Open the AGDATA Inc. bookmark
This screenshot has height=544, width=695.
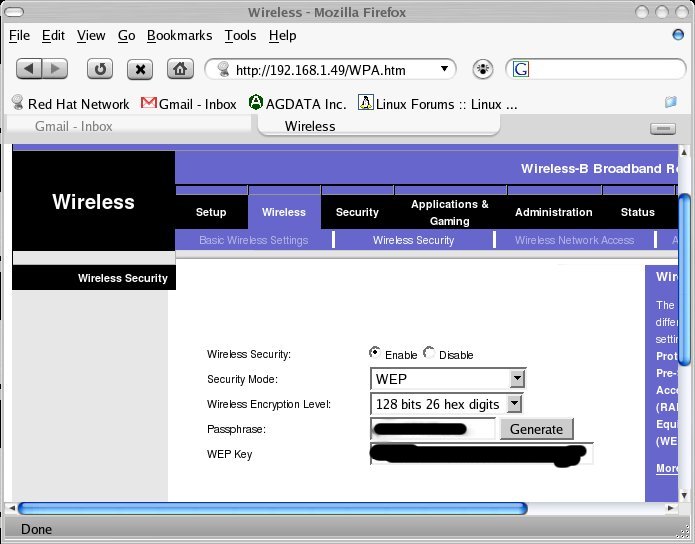pos(297,104)
